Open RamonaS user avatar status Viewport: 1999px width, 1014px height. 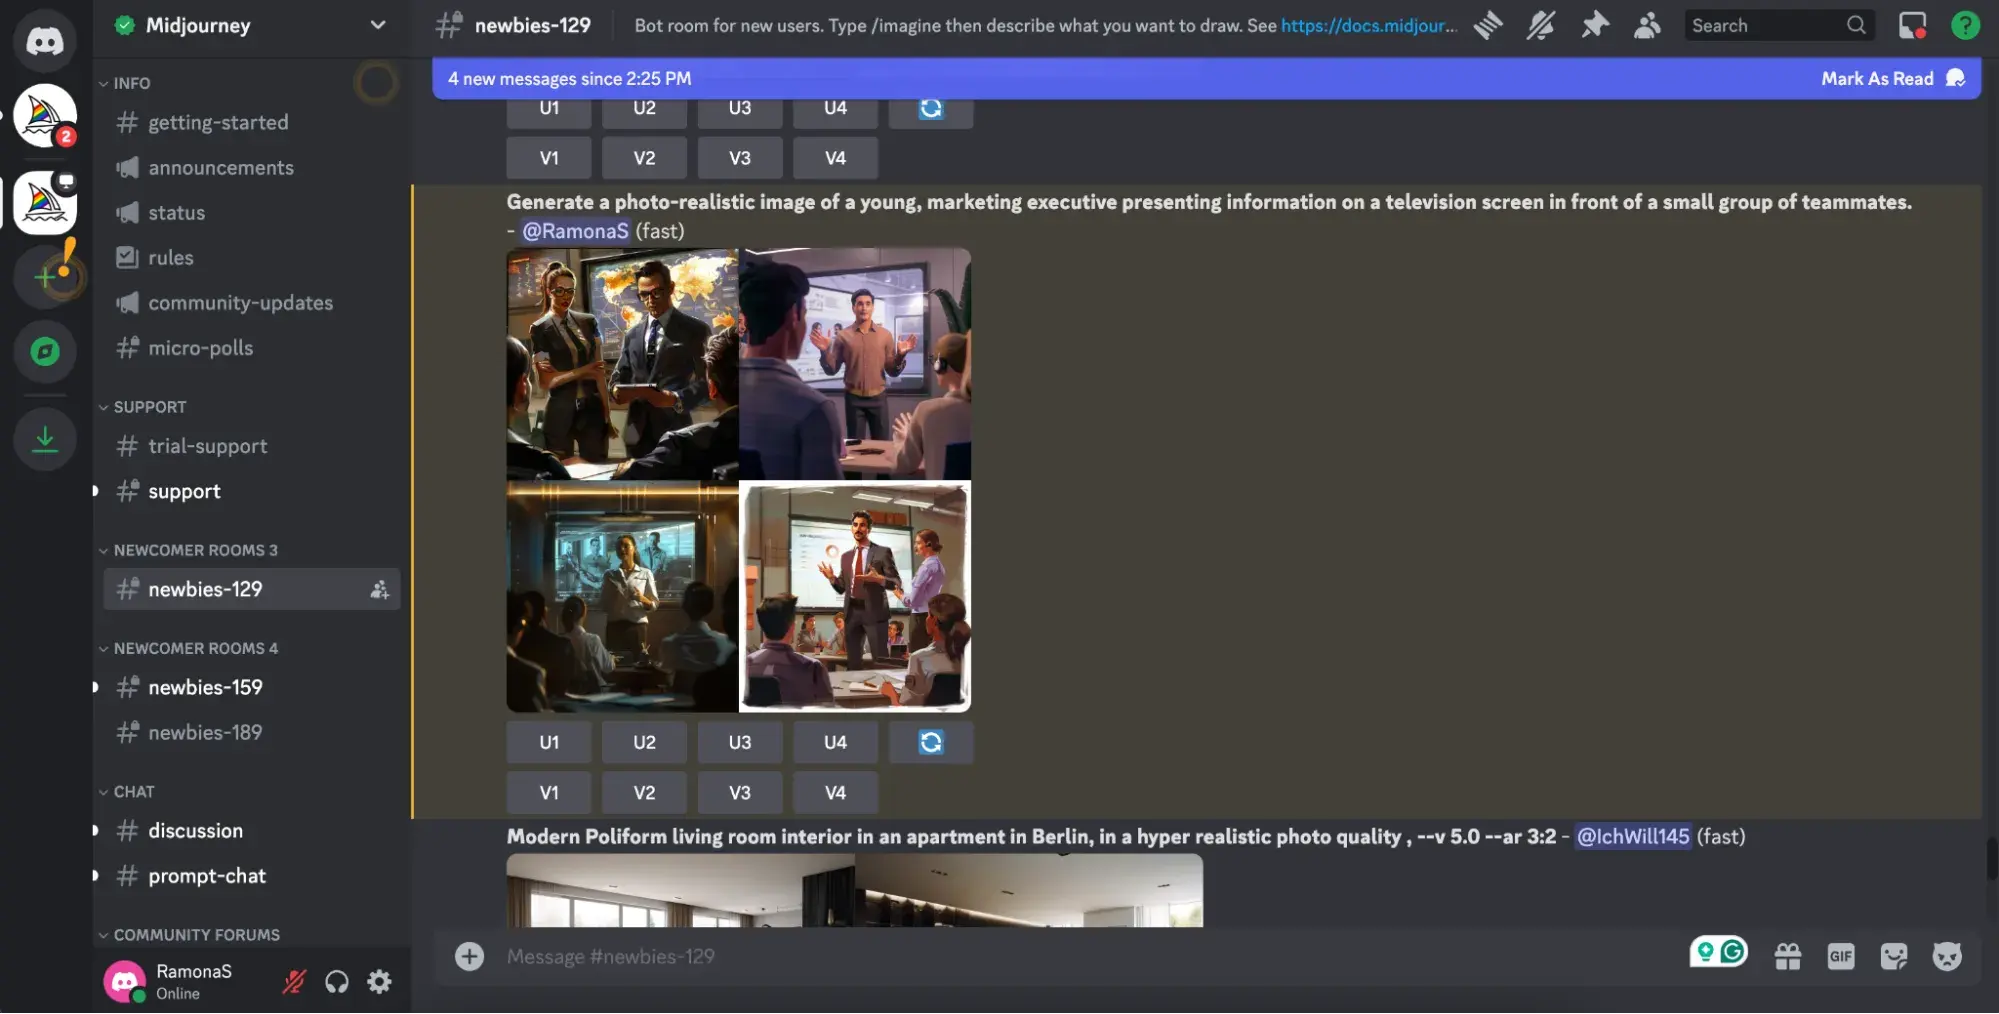coord(125,981)
